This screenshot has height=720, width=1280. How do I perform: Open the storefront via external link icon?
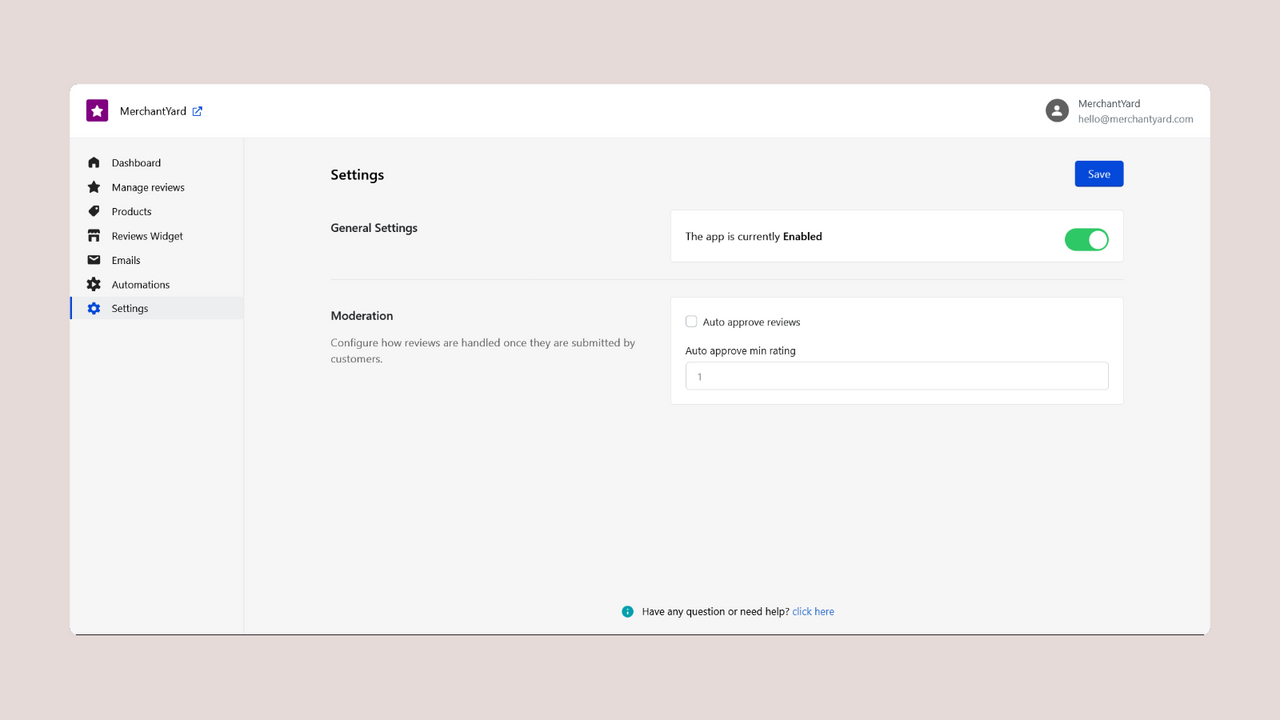(x=196, y=110)
